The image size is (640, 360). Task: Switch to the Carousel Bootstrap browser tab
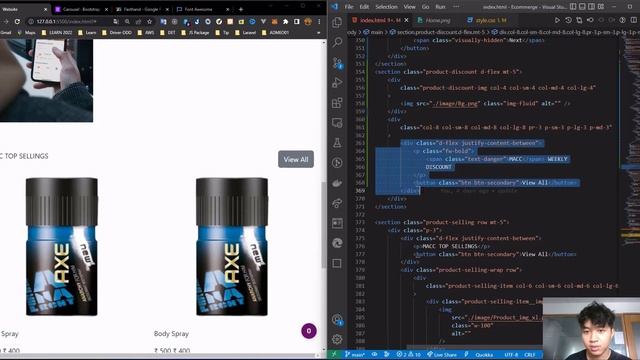point(81,9)
